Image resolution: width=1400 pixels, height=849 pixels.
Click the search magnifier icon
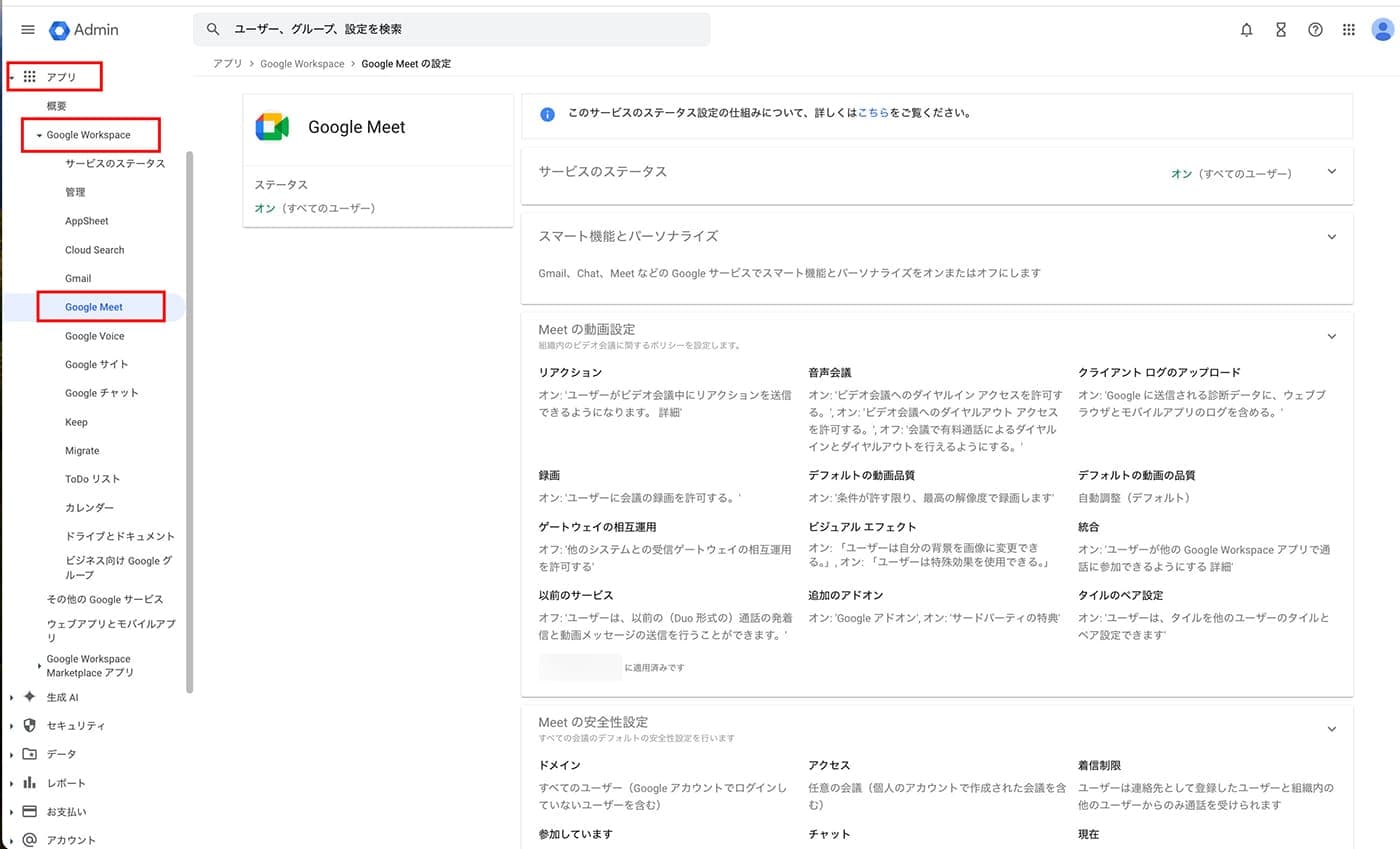pos(213,30)
